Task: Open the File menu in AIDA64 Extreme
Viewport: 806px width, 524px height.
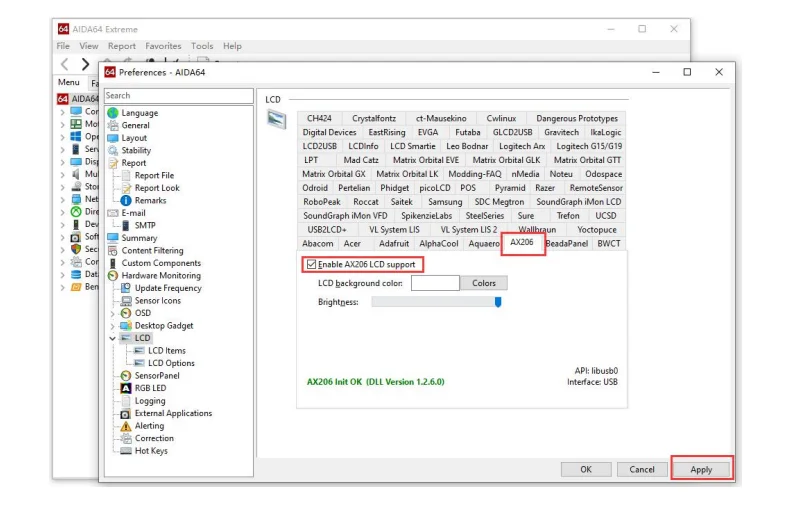Action: pyautogui.click(x=63, y=46)
